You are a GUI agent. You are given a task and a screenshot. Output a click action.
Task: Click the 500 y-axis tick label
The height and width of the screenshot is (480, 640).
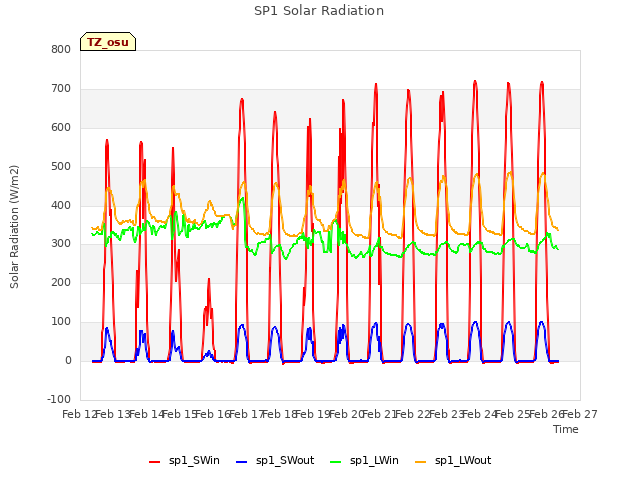pyautogui.click(x=61, y=166)
